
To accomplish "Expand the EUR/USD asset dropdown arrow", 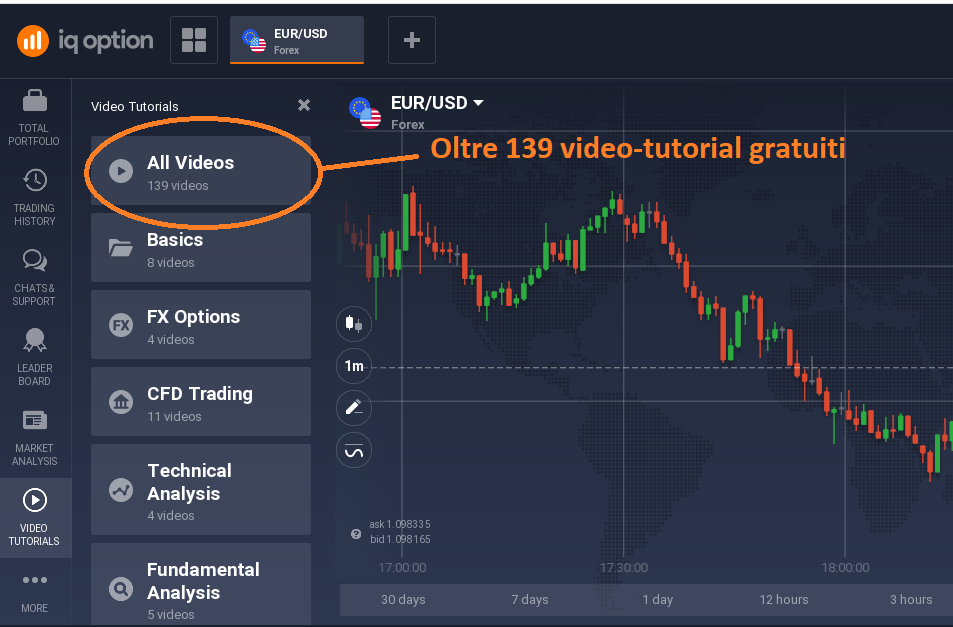I will [x=478, y=103].
